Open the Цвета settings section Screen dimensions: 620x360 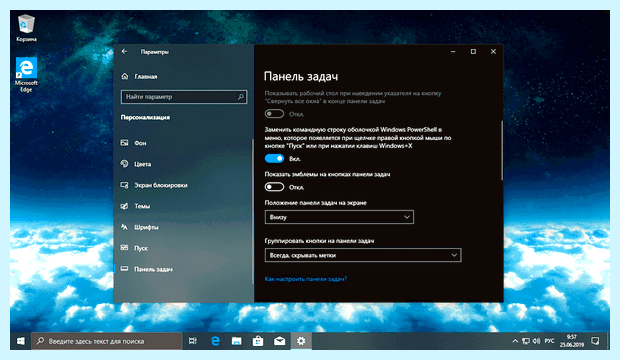(143, 164)
